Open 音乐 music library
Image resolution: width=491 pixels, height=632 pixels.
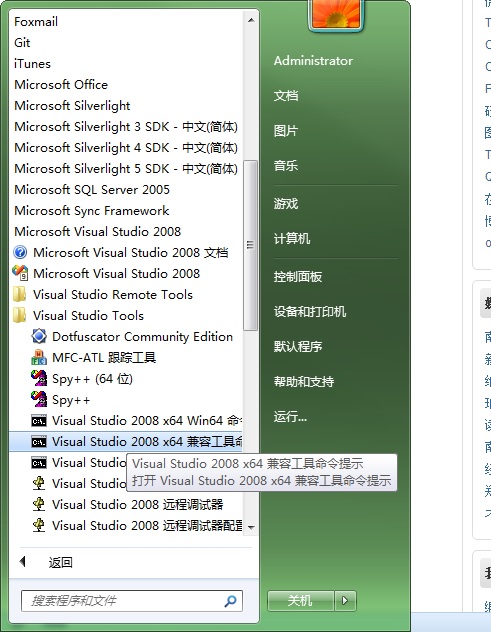[286, 165]
